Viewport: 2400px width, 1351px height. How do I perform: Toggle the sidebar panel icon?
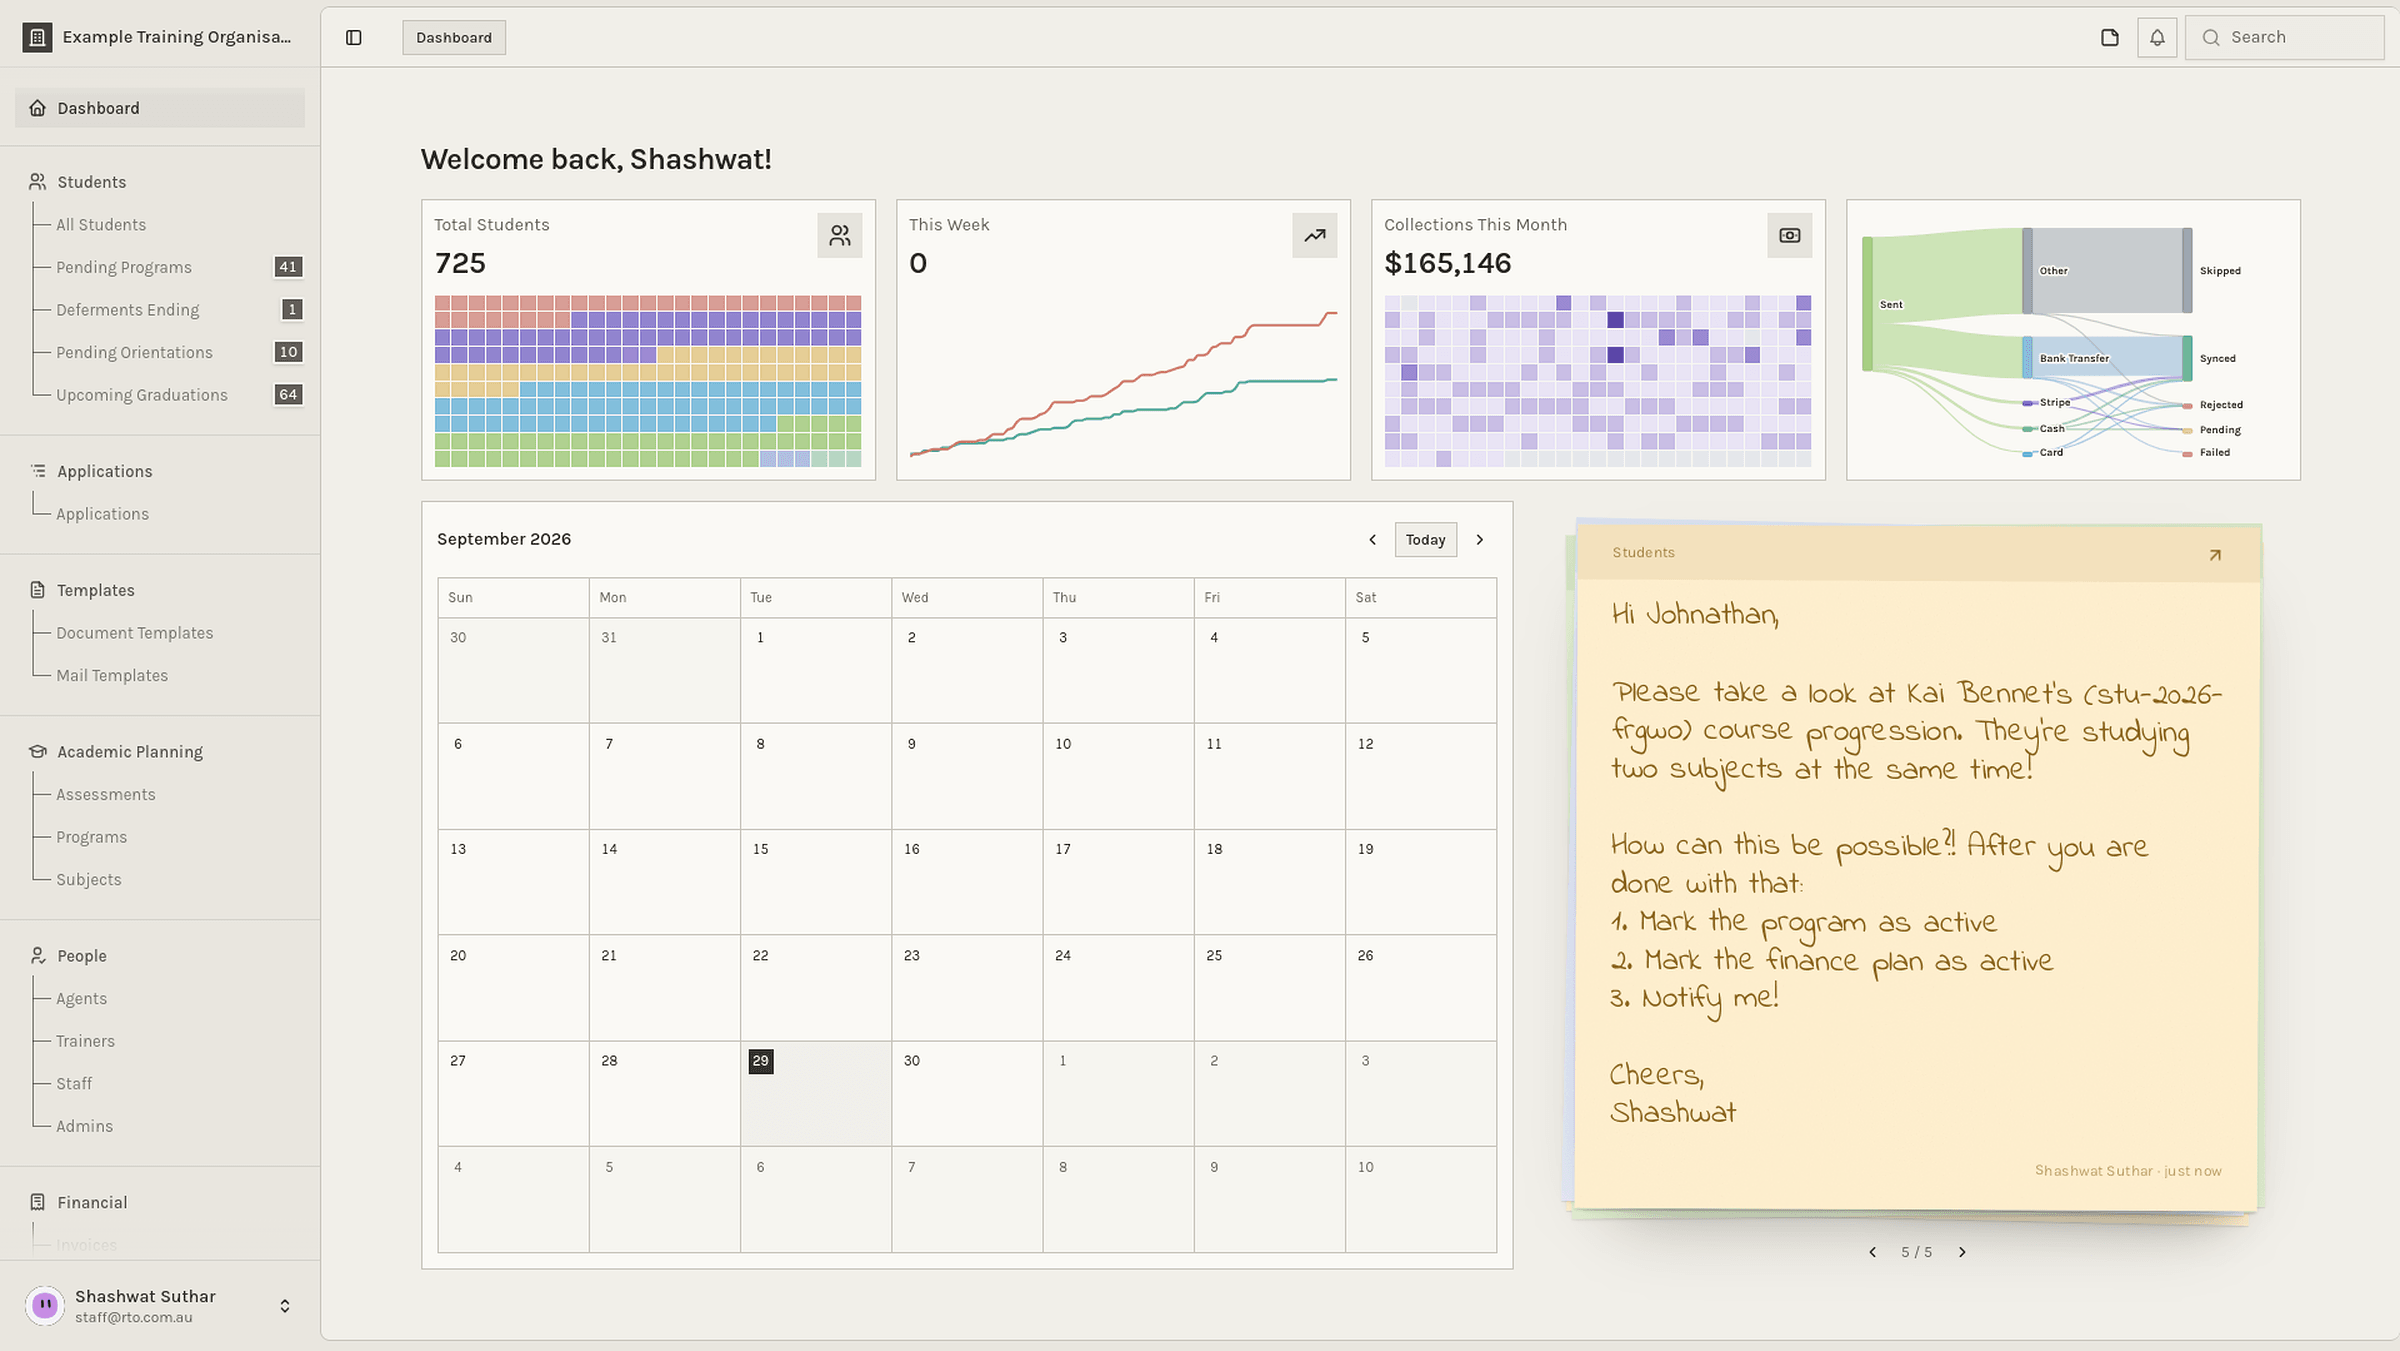[x=354, y=37]
